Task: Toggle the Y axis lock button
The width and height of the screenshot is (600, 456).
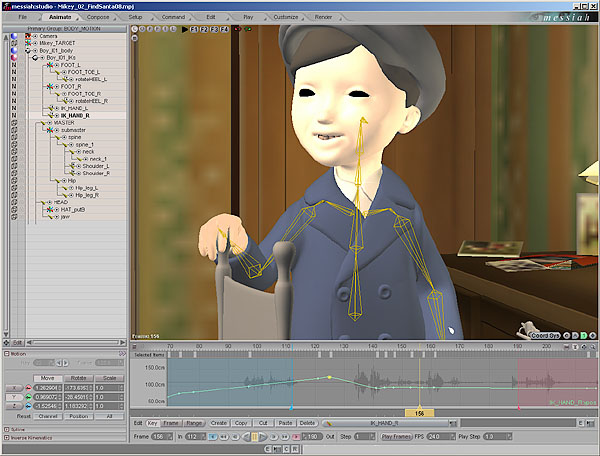Action: (14, 397)
